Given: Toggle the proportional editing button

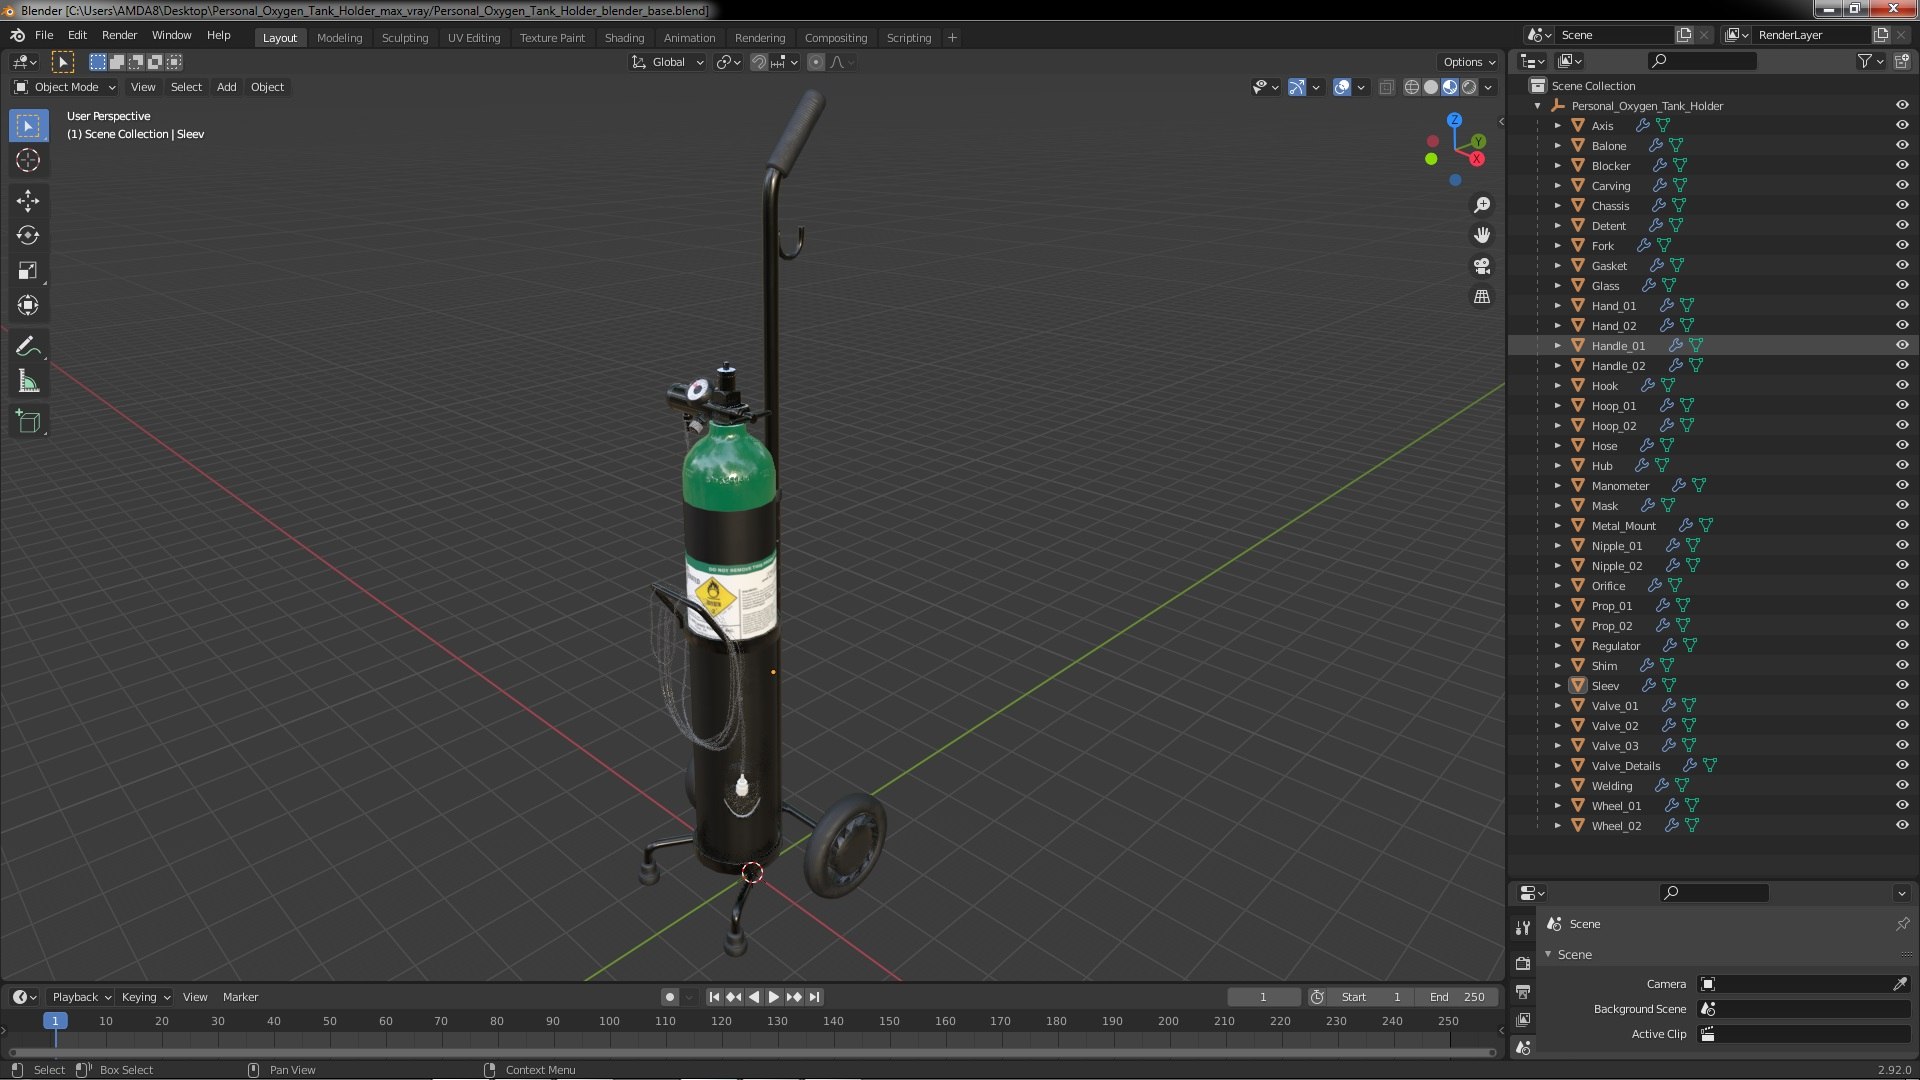Looking at the screenshot, I should (816, 62).
